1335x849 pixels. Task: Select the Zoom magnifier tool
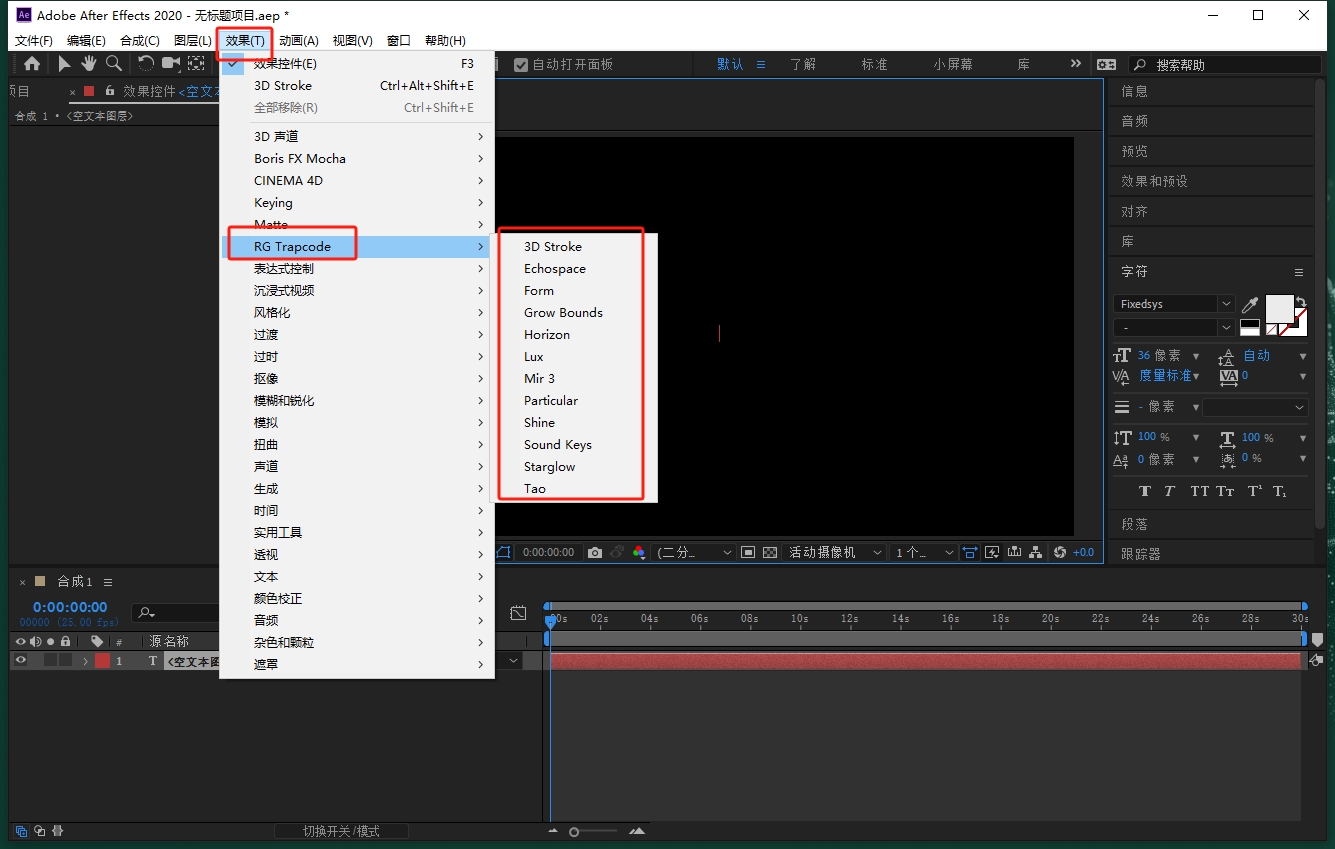(114, 64)
